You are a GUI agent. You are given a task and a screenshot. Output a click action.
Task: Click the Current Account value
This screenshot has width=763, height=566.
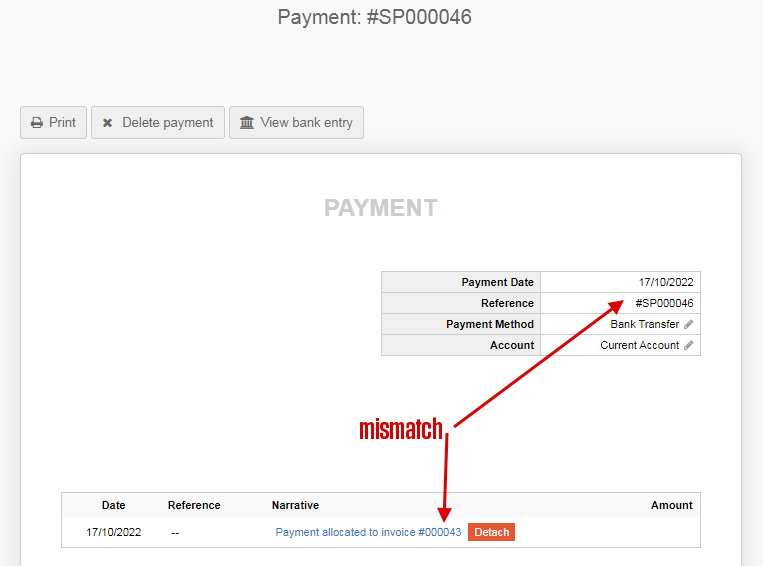[x=639, y=345]
